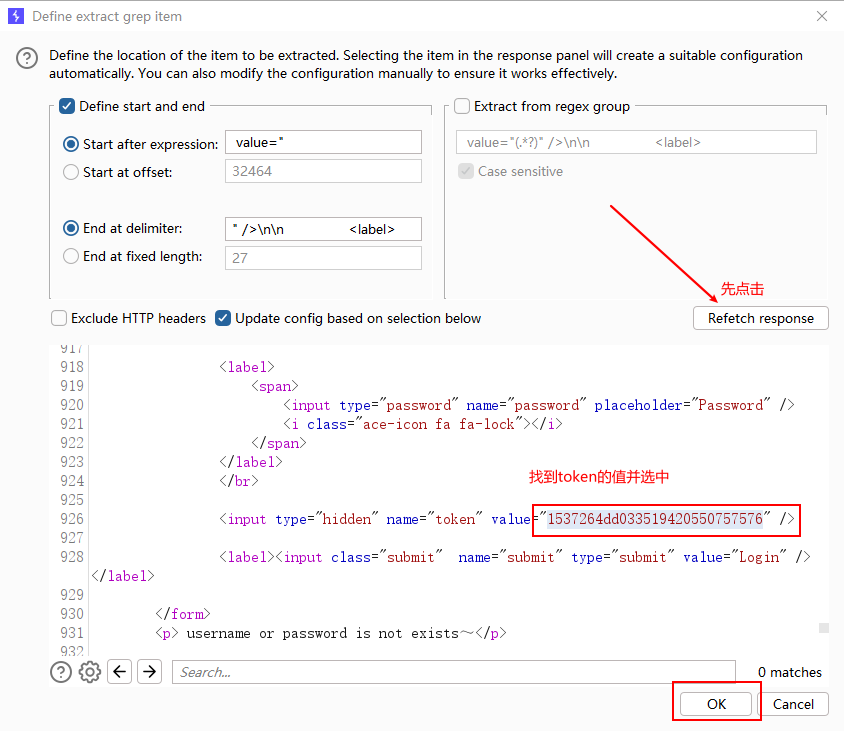Image resolution: width=844 pixels, height=731 pixels.
Task: Click the Burp lightning logo in title bar
Action: coord(15,16)
